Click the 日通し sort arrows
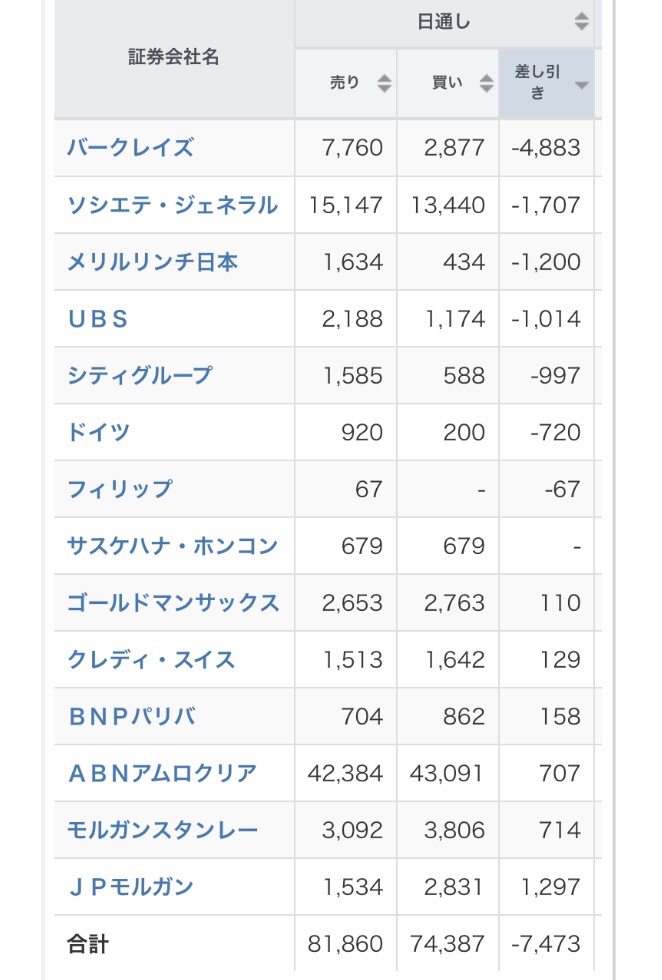The height and width of the screenshot is (980, 662). [581, 21]
